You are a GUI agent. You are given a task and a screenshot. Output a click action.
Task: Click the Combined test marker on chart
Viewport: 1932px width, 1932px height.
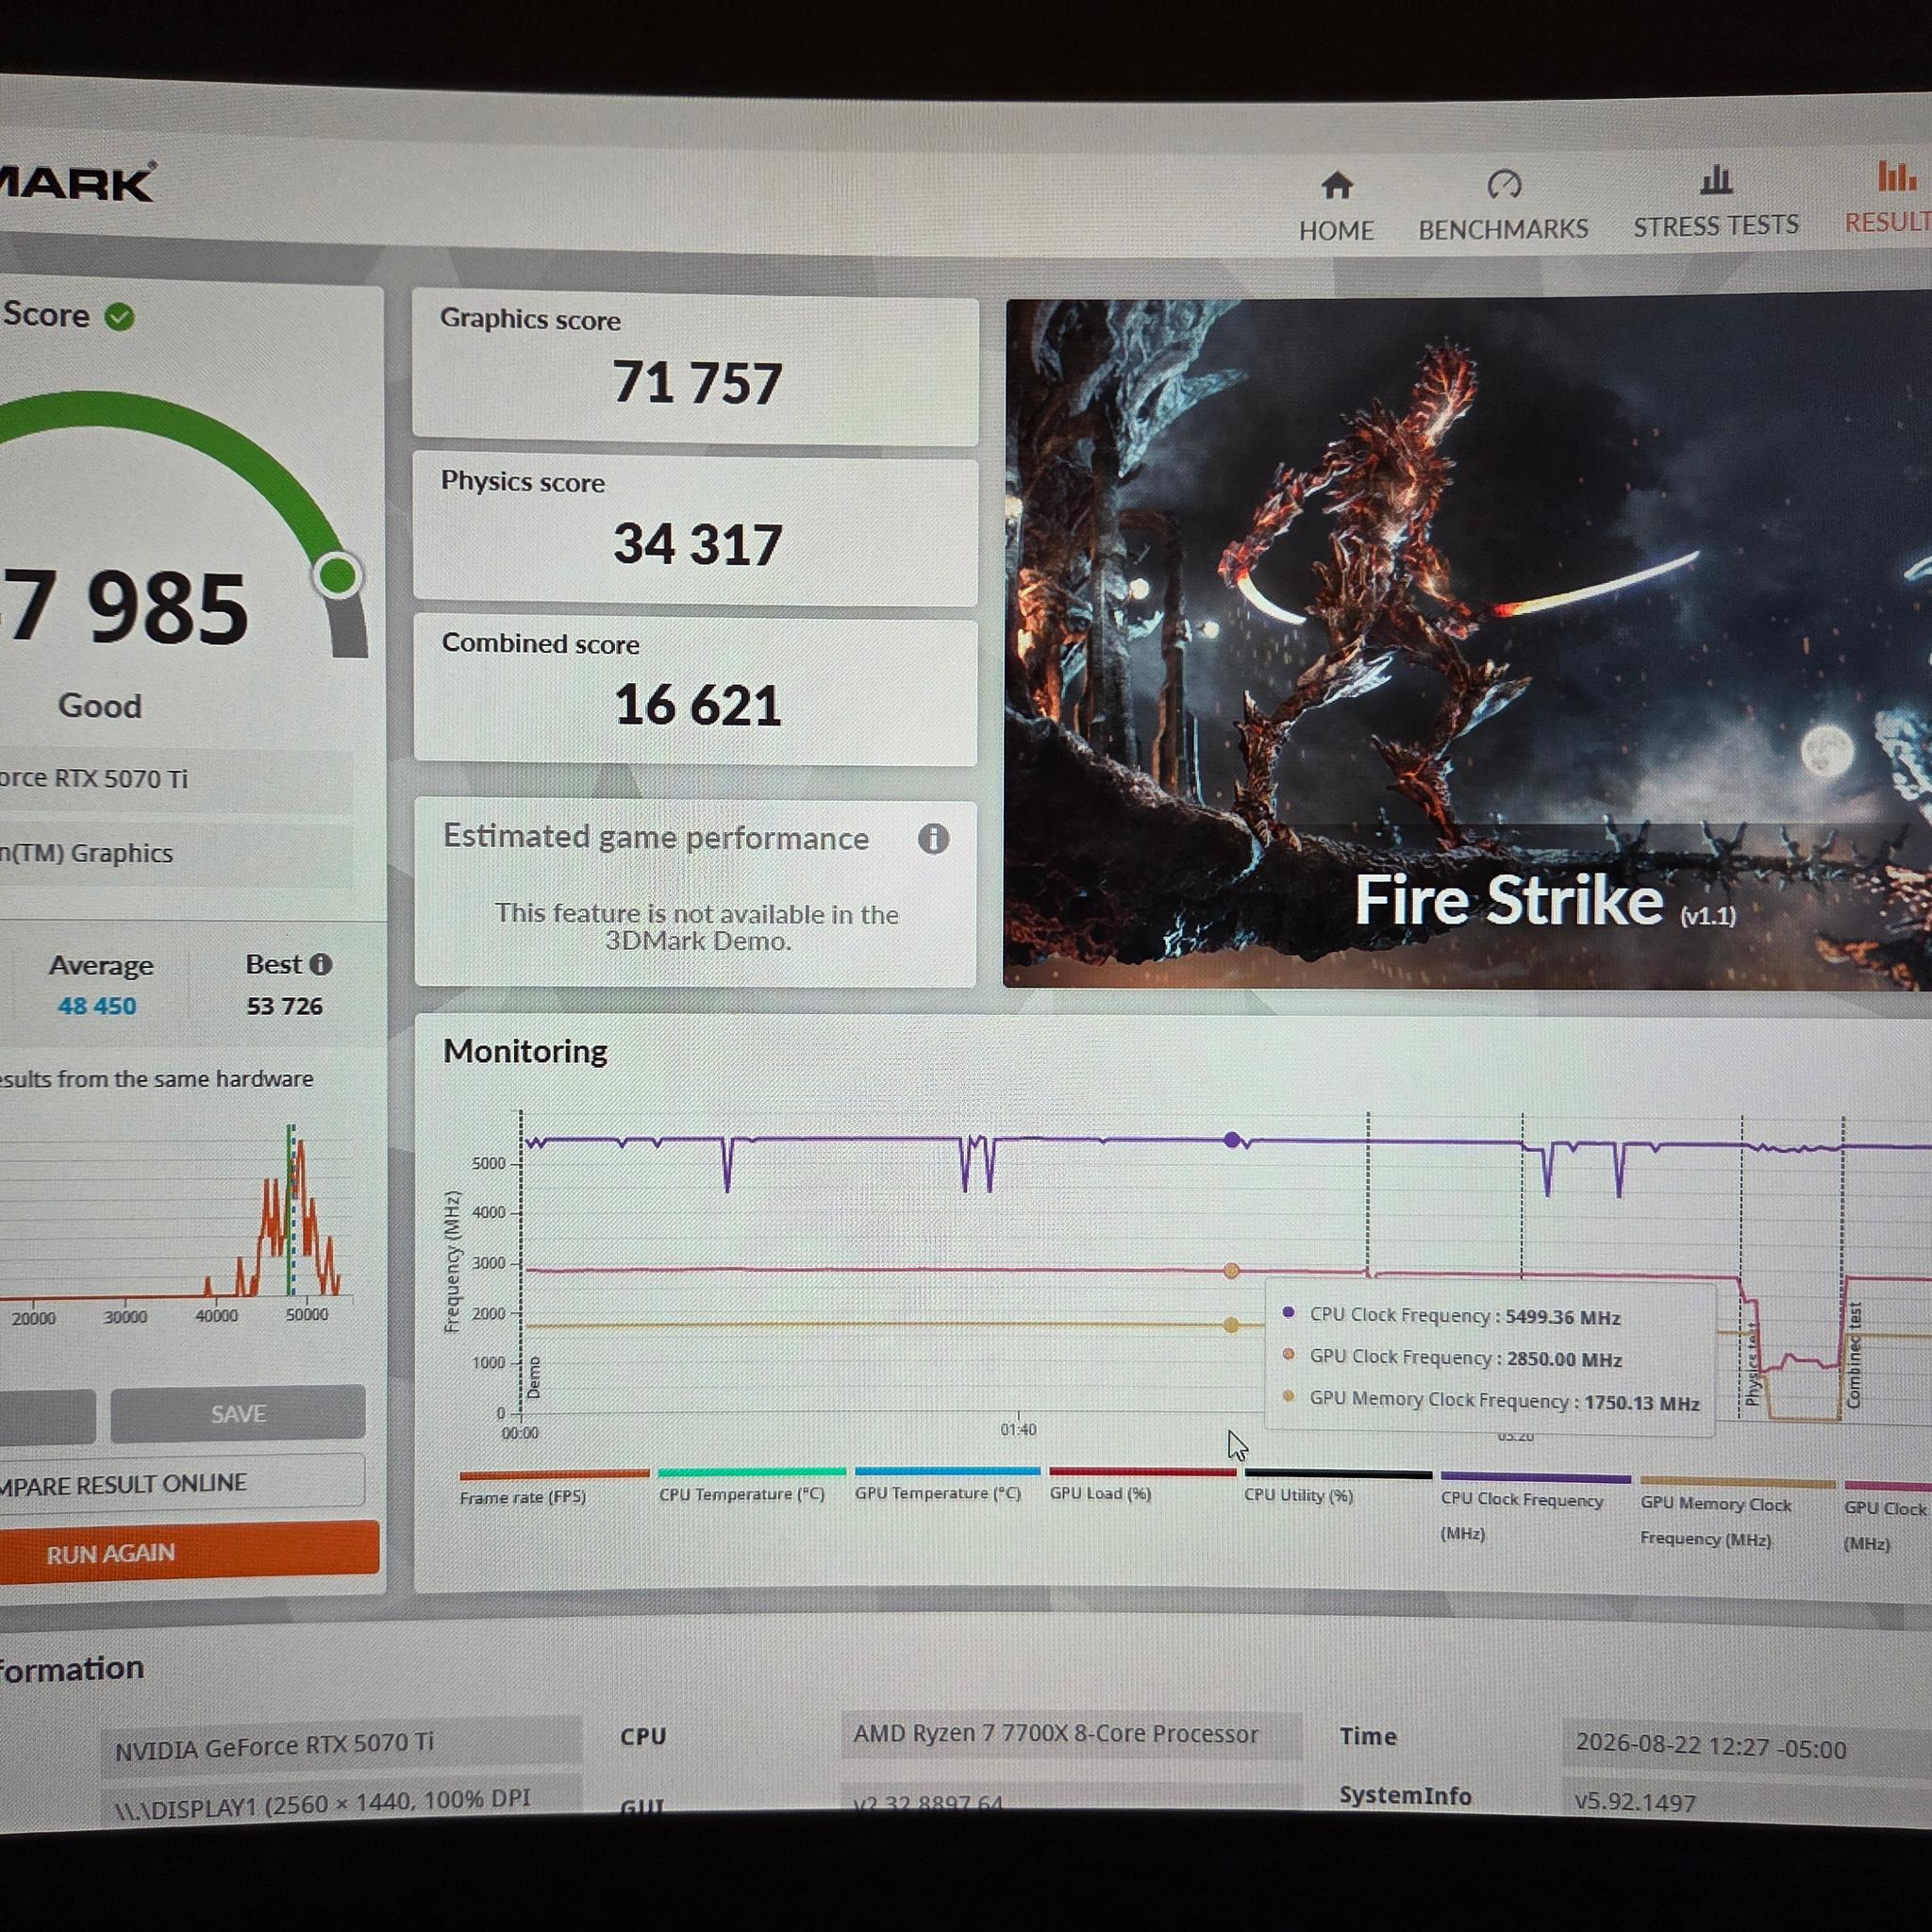pos(1854,1353)
